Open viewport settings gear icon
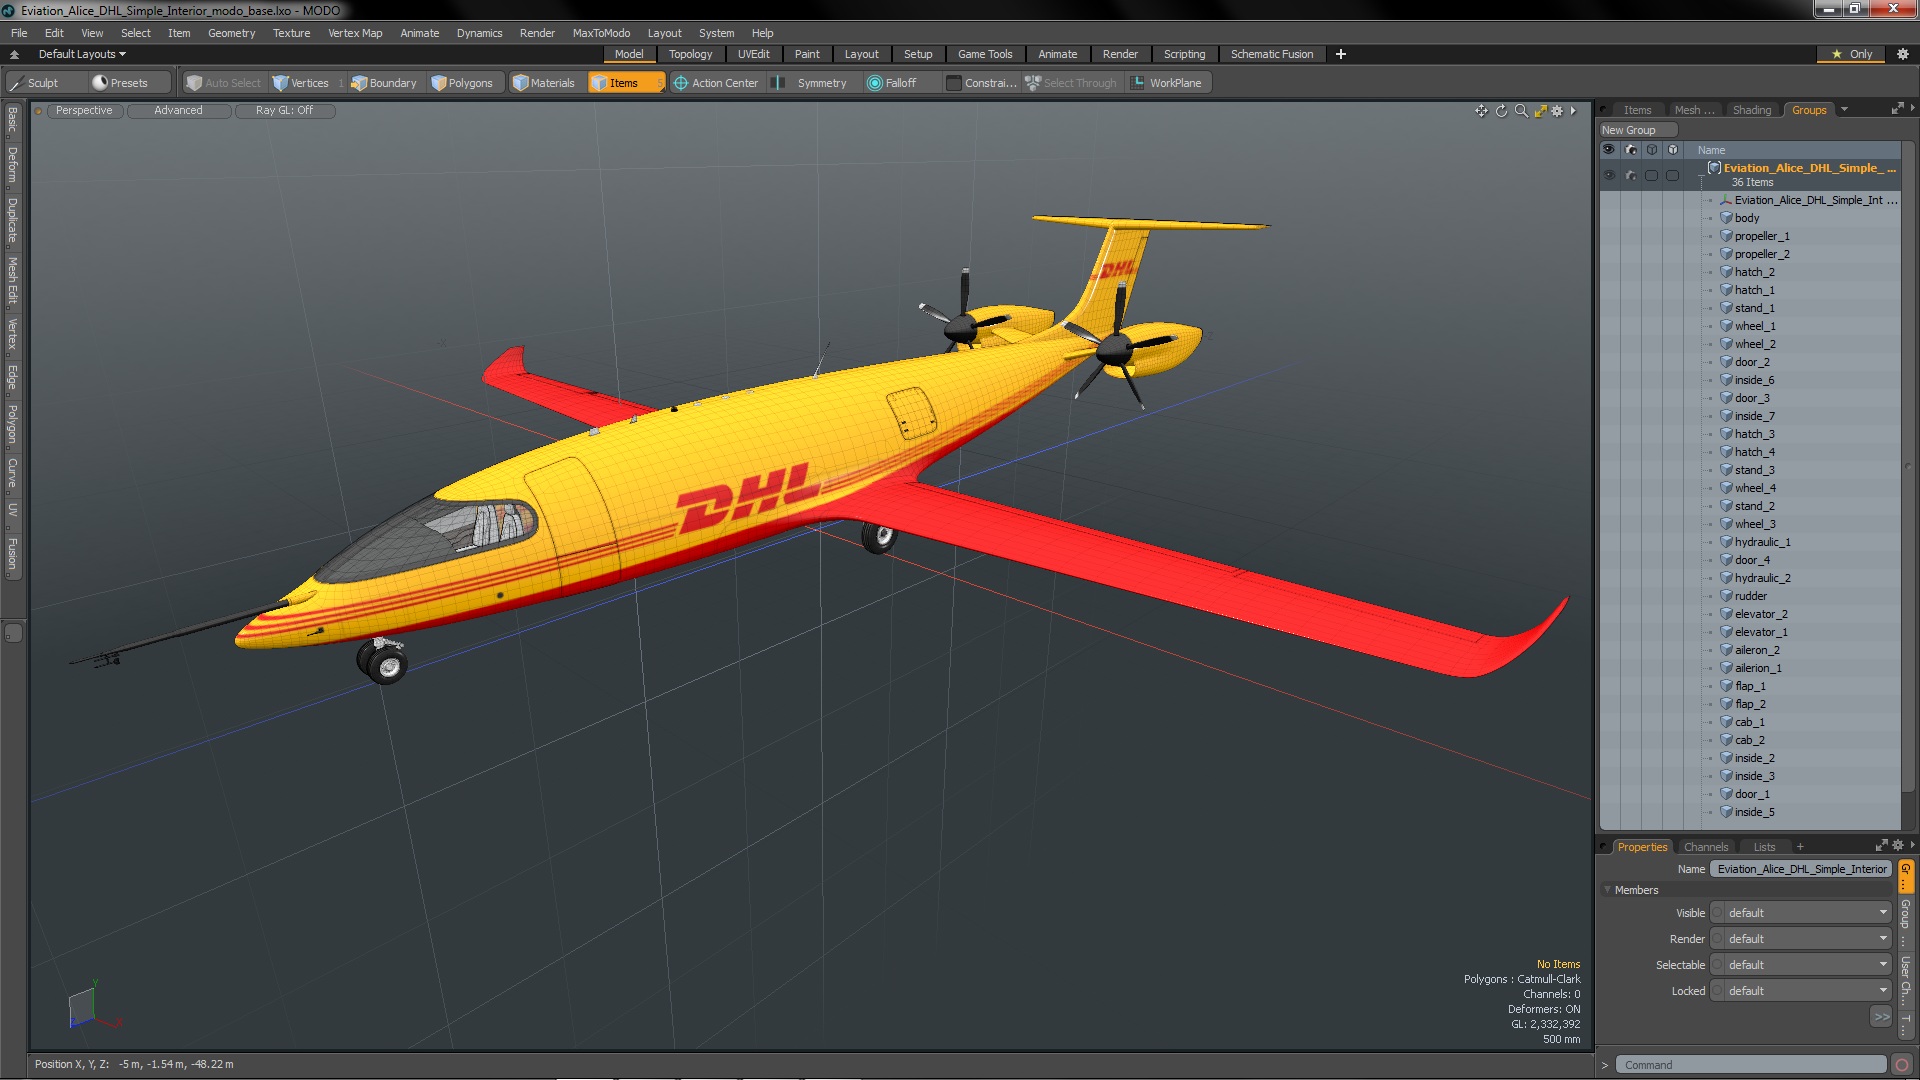Screen dimensions: 1920x1080 1557,111
